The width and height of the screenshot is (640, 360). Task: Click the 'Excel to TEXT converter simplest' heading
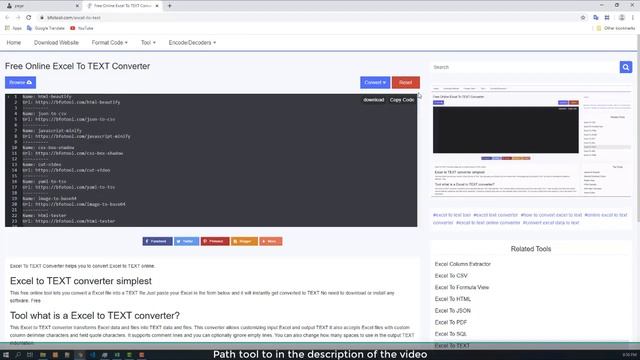[x=81, y=281]
